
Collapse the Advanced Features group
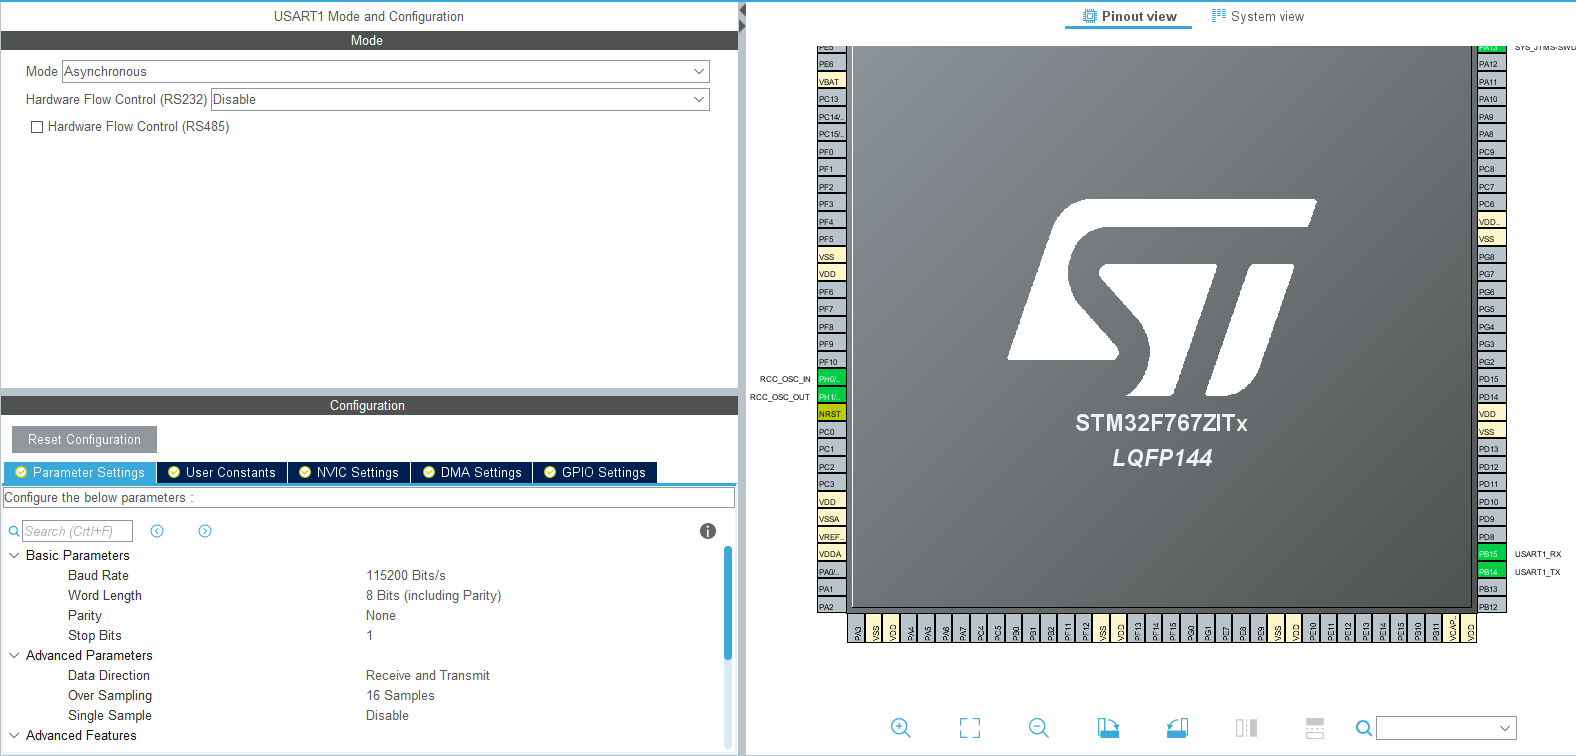click(14, 735)
